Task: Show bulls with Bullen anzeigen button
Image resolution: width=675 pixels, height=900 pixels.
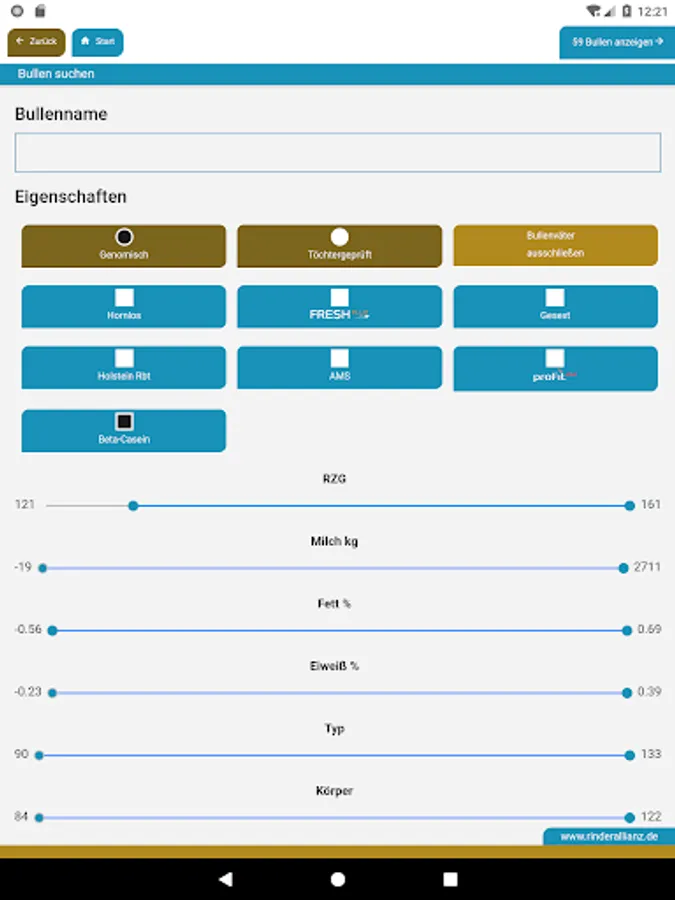Action: tap(617, 42)
